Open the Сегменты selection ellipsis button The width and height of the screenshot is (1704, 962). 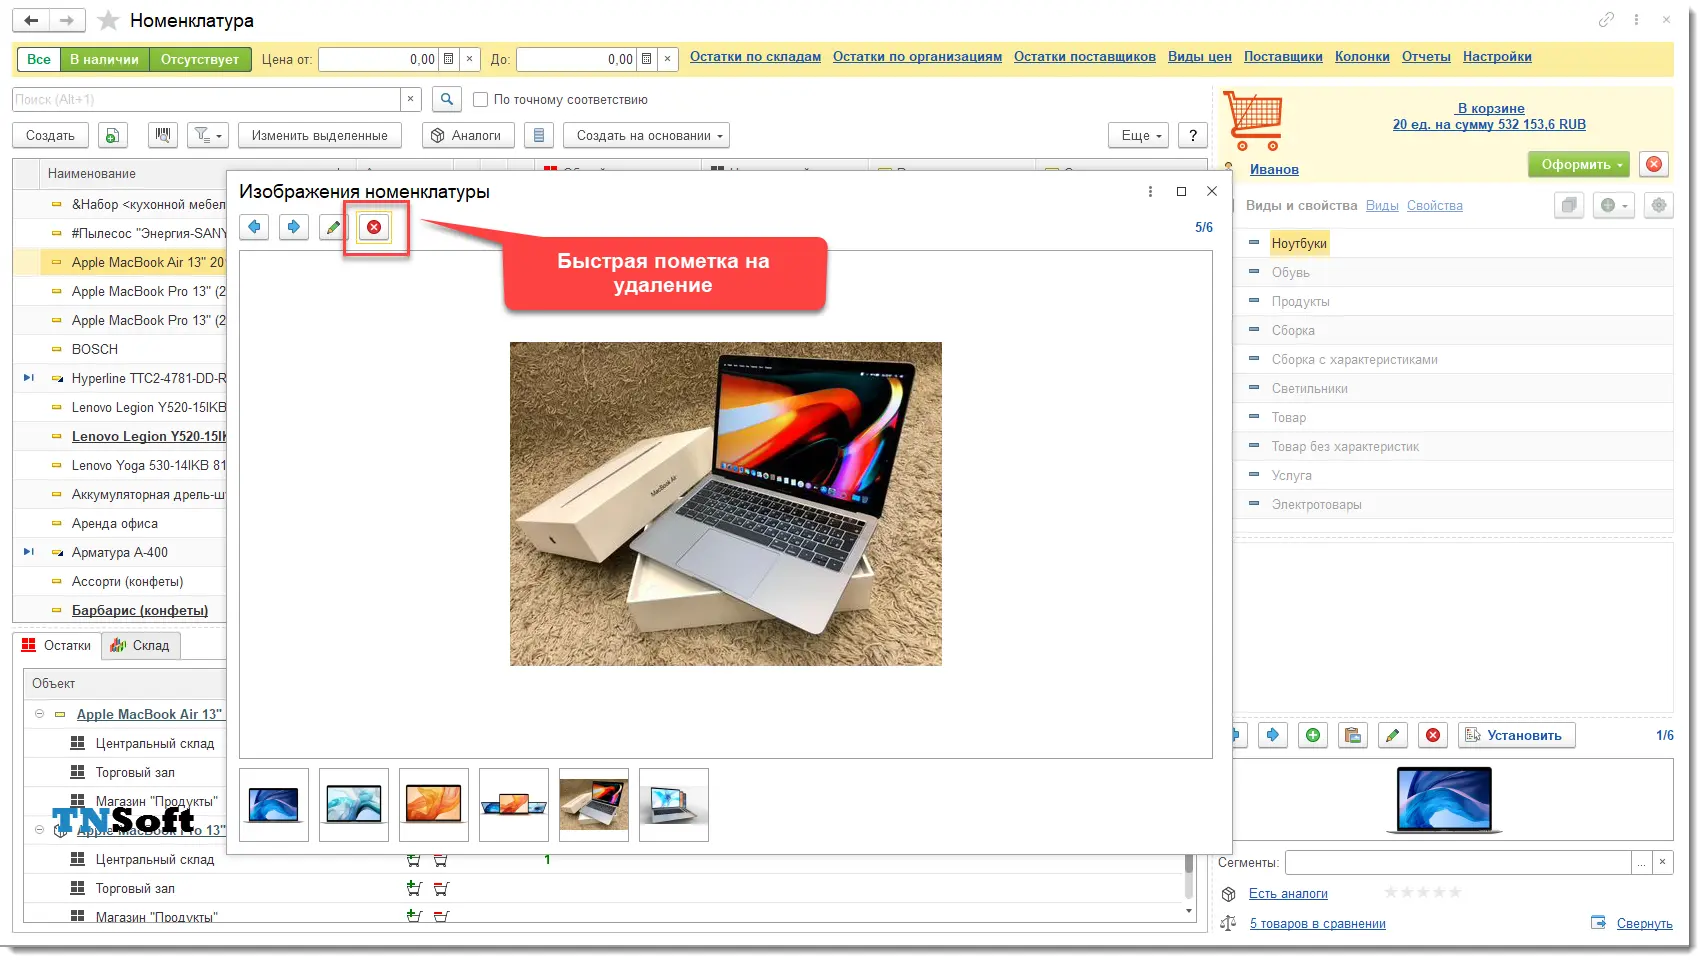tap(1642, 862)
